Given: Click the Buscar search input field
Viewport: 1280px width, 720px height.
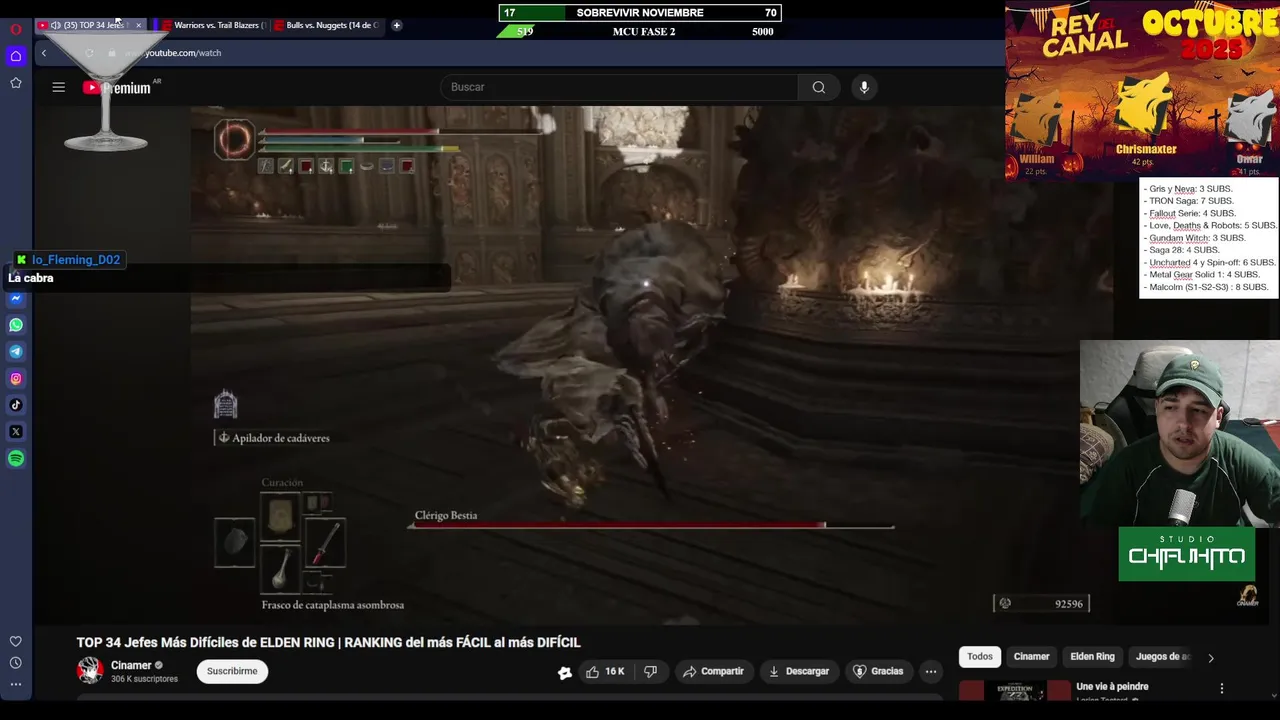Looking at the screenshot, I should [619, 87].
